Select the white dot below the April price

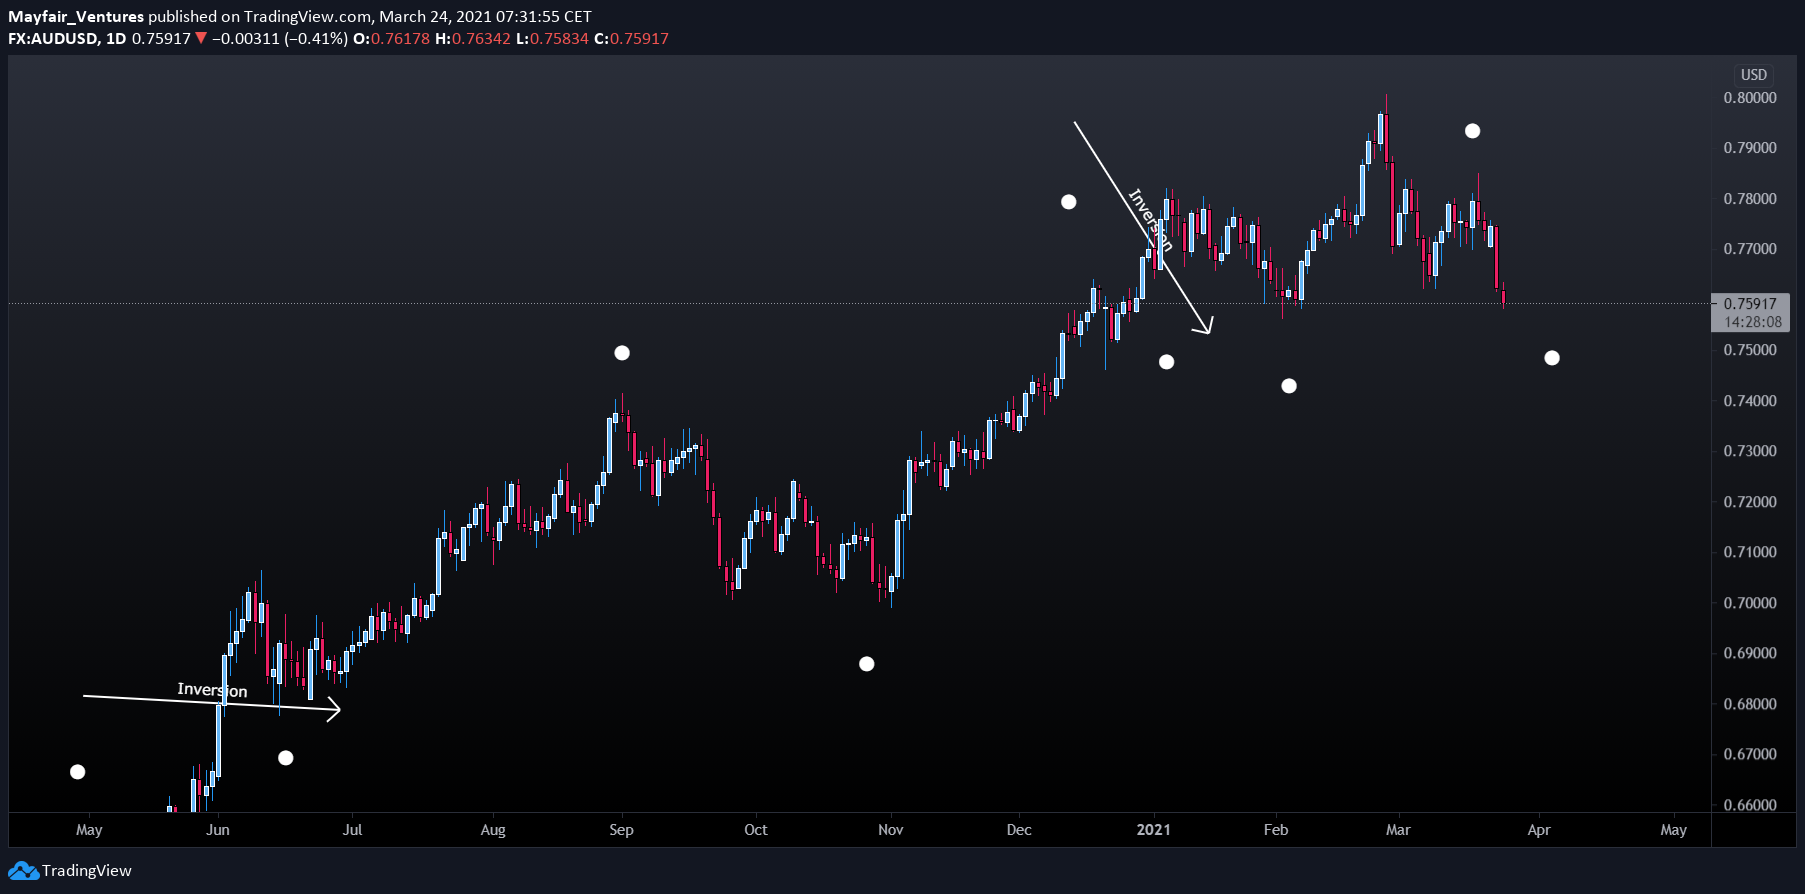pyautogui.click(x=1552, y=358)
